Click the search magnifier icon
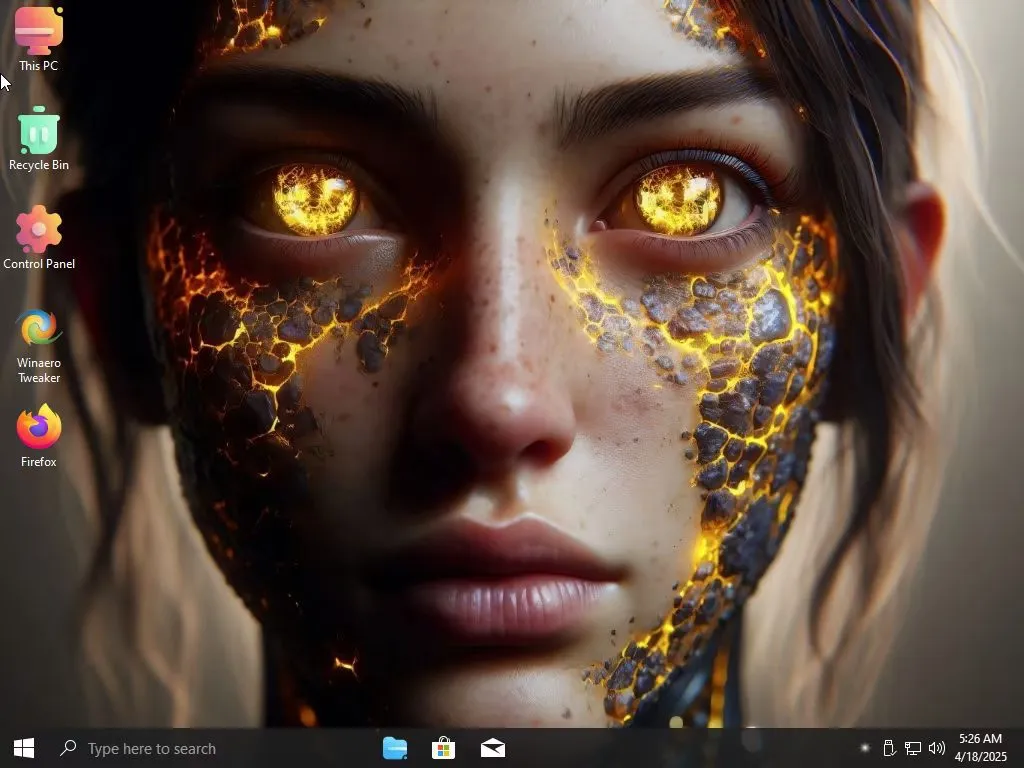Screen dimensions: 1024x768 [67, 747]
